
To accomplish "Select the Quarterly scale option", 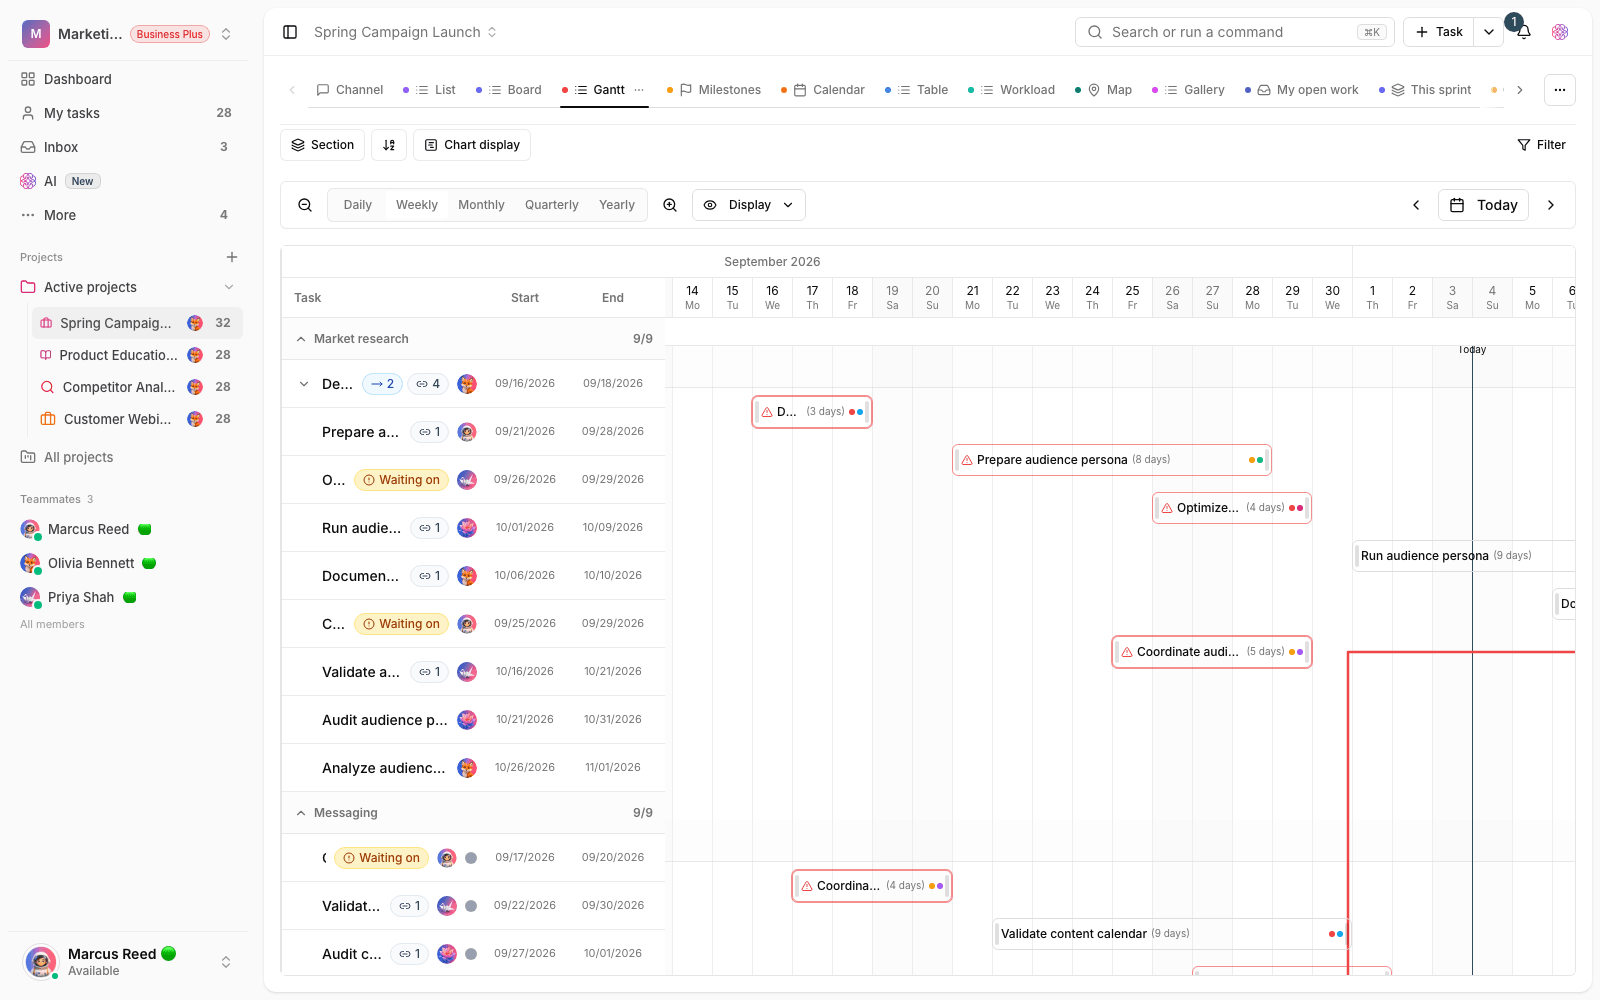I will pos(551,205).
